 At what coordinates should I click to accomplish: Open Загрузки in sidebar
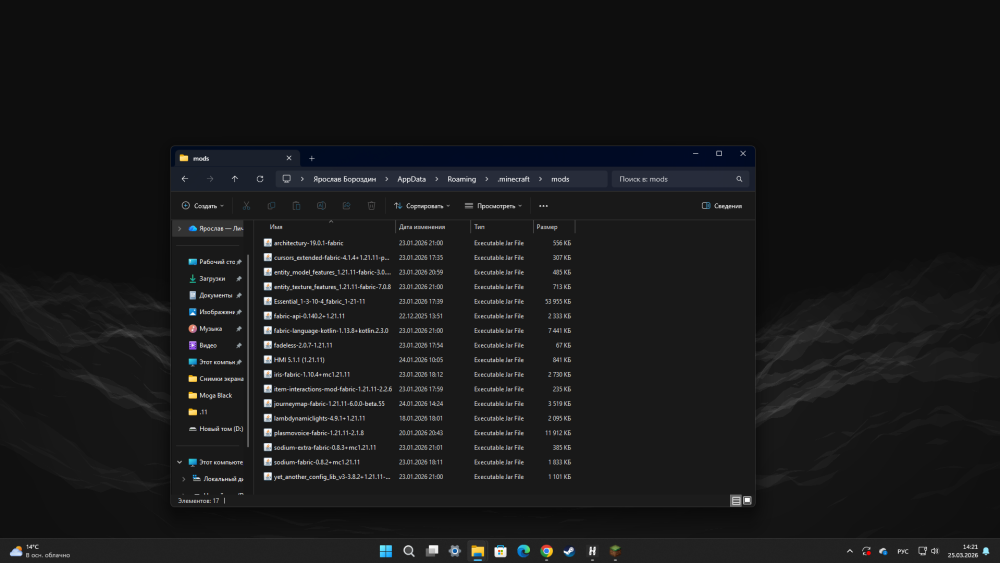(214, 279)
